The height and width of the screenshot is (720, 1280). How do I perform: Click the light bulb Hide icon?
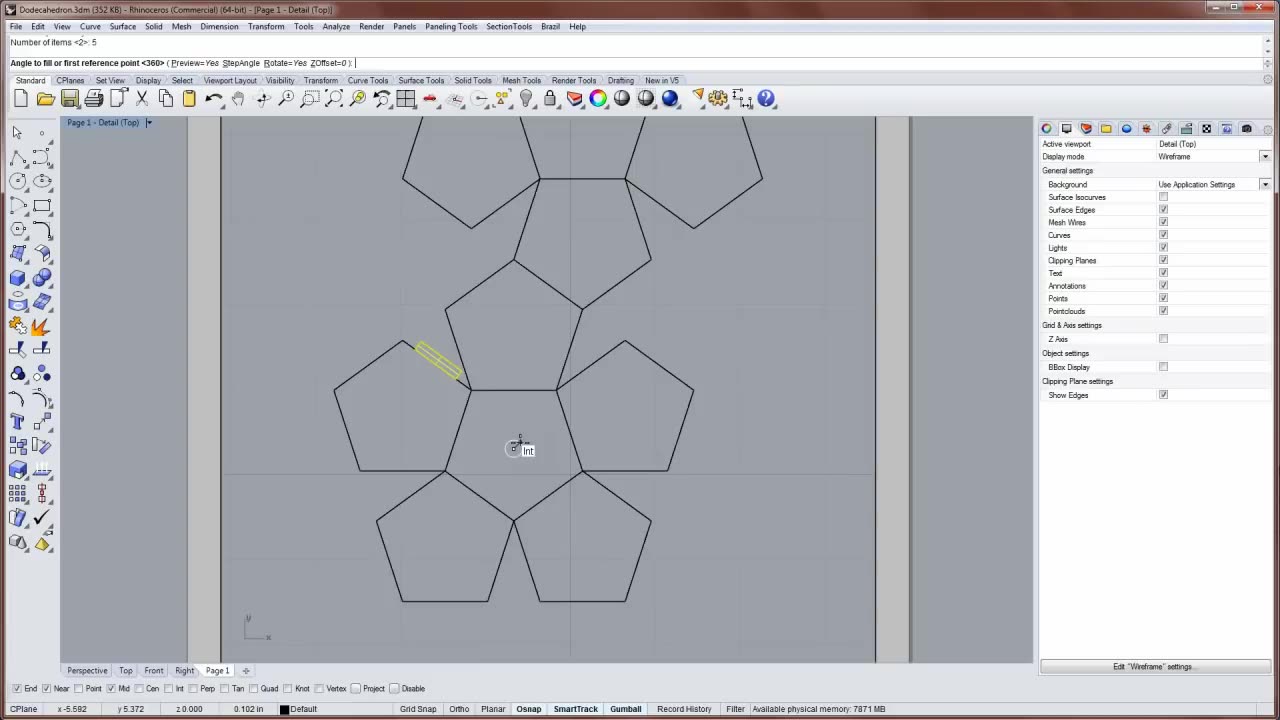[526, 98]
